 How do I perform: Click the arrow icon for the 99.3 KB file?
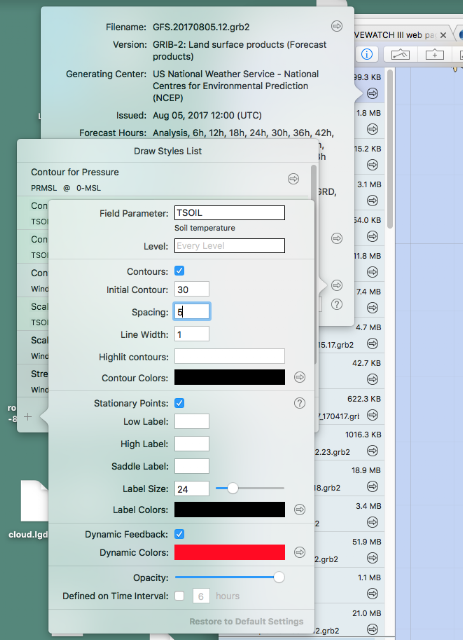(372, 93)
